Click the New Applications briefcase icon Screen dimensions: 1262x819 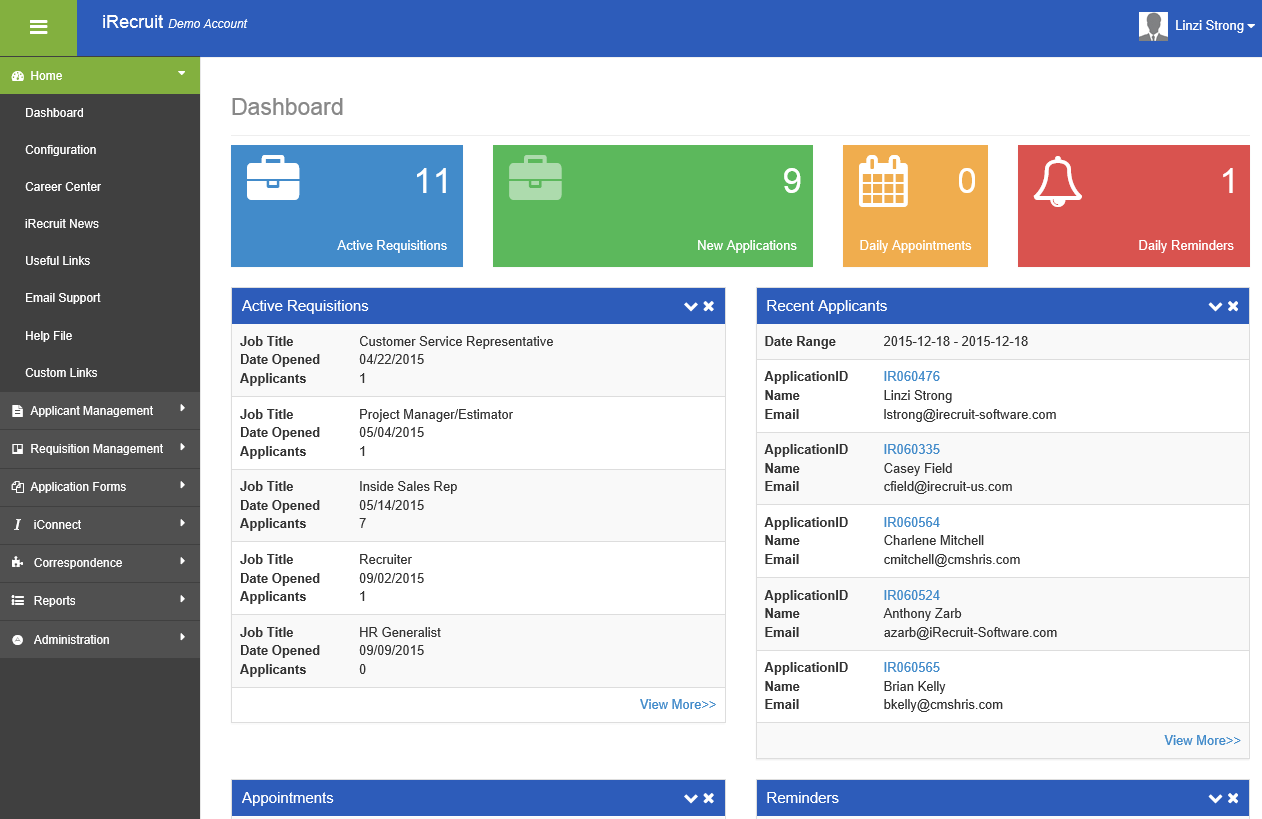click(x=535, y=178)
